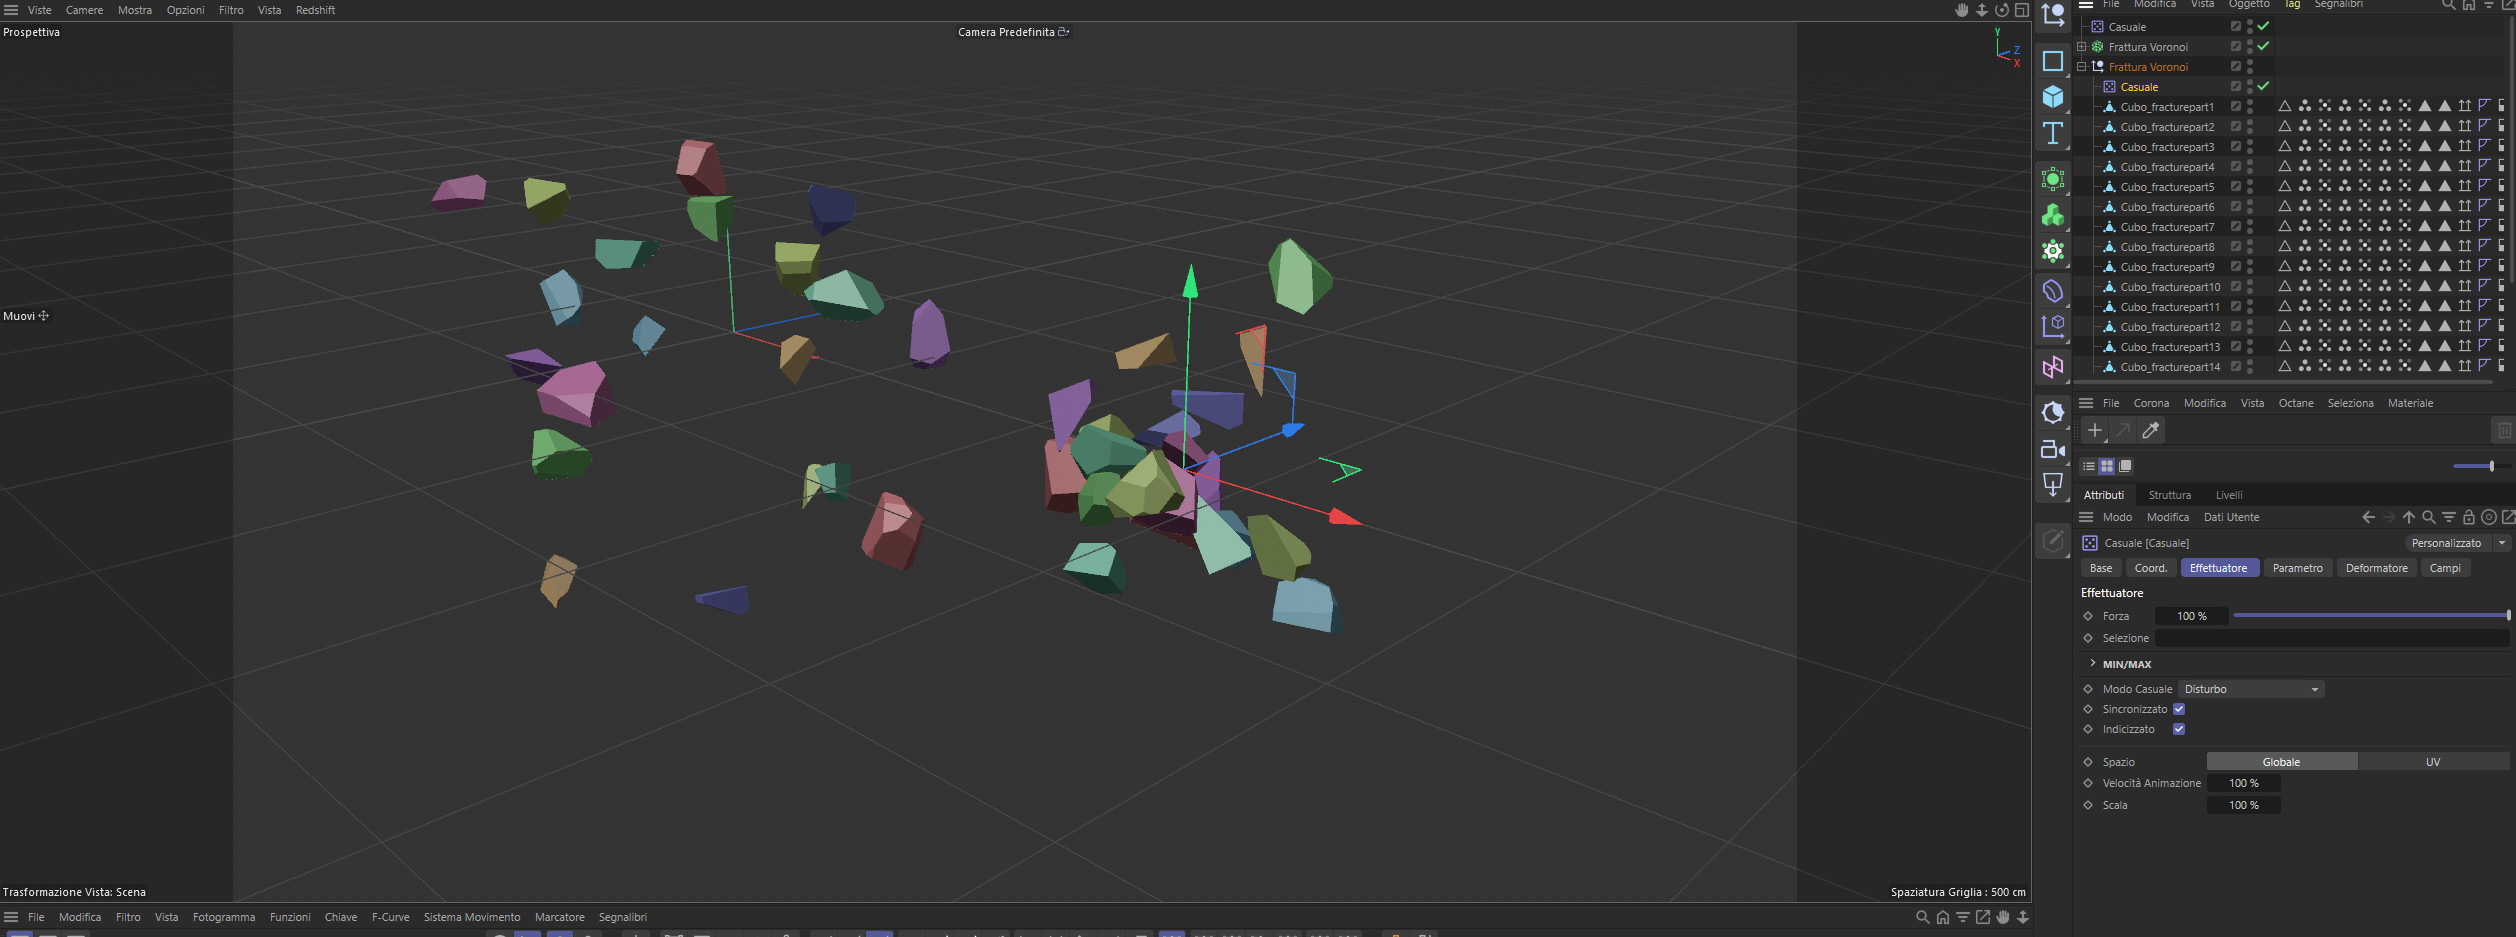Viewport: 2516px width, 937px height.
Task: Uncheck the Sincronizzato checkbox
Action: (2179, 709)
